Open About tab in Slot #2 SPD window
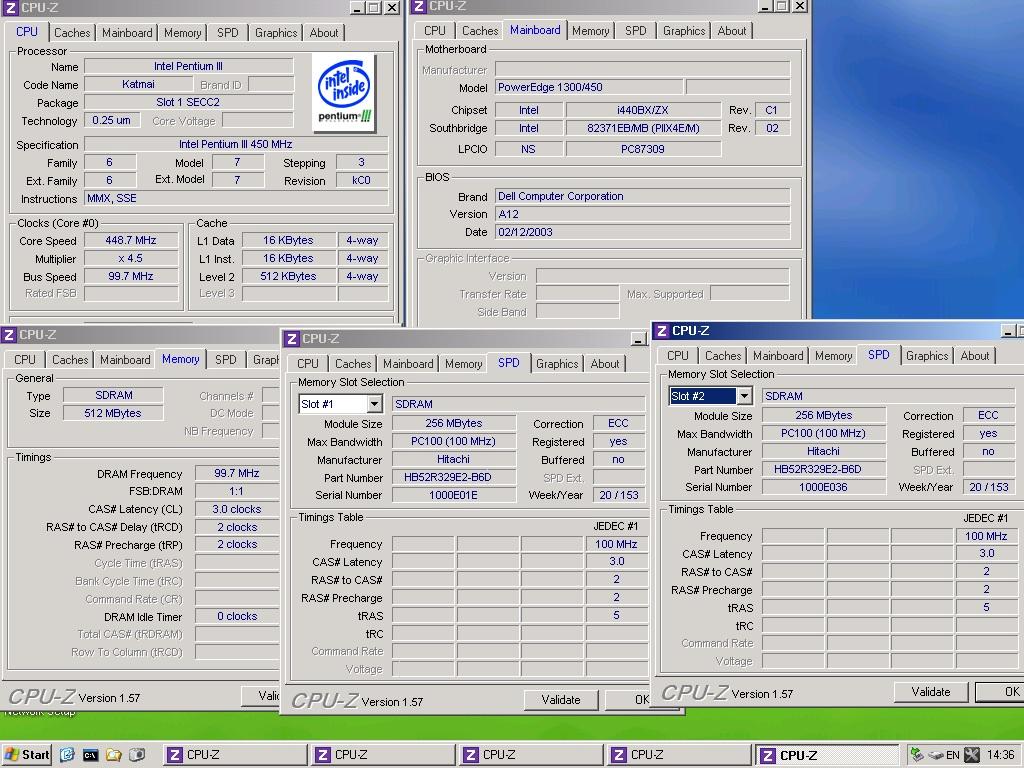1024x768 pixels. click(974, 356)
